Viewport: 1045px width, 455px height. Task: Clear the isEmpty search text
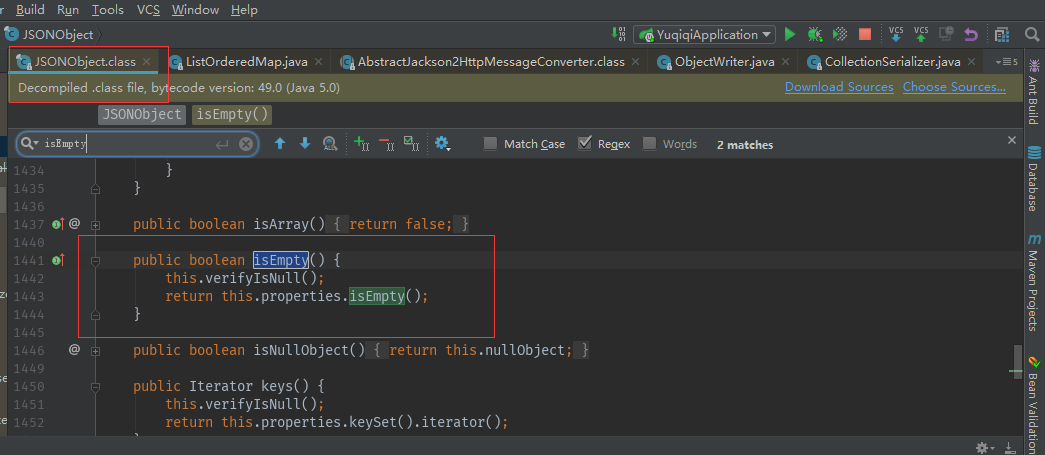tap(246, 144)
